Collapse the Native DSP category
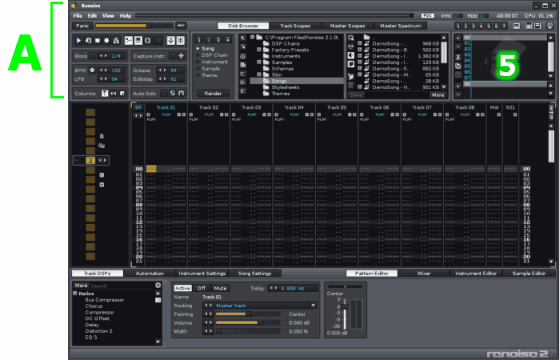Viewport: 560px width, 360px height. (75, 294)
